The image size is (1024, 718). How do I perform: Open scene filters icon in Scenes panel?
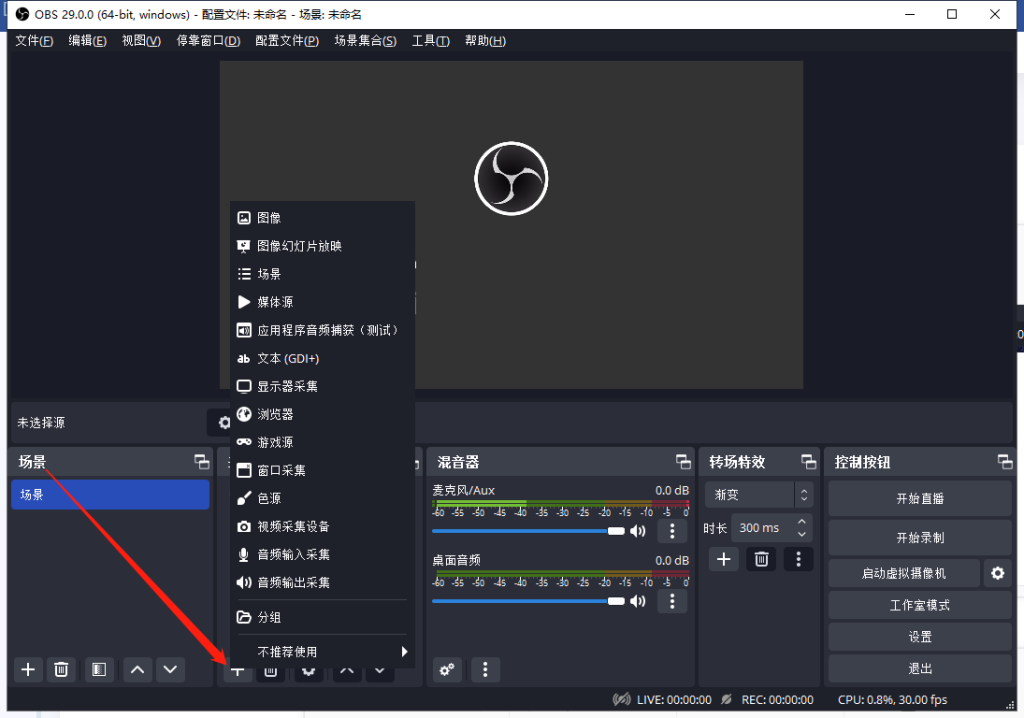(98, 669)
